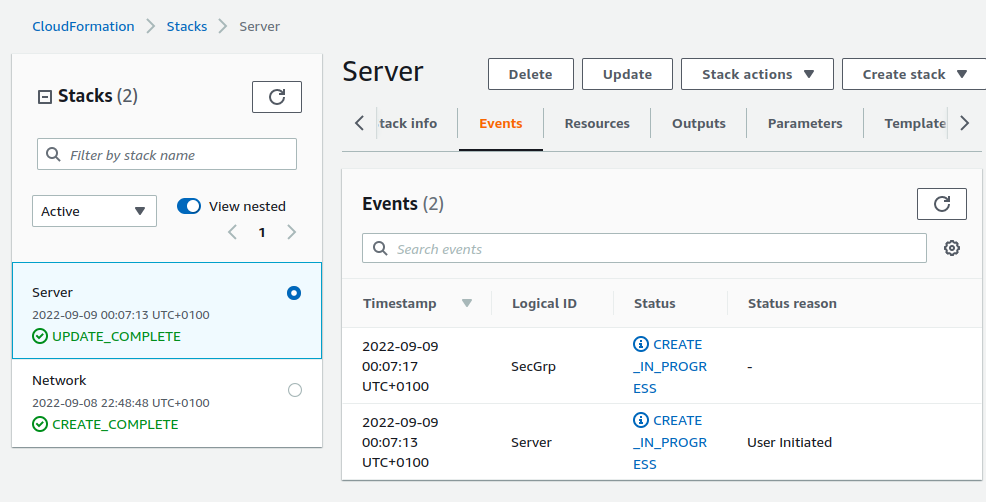Open CloudFormation breadcrumb link
Viewport: 986px width, 502px height.
tap(83, 26)
